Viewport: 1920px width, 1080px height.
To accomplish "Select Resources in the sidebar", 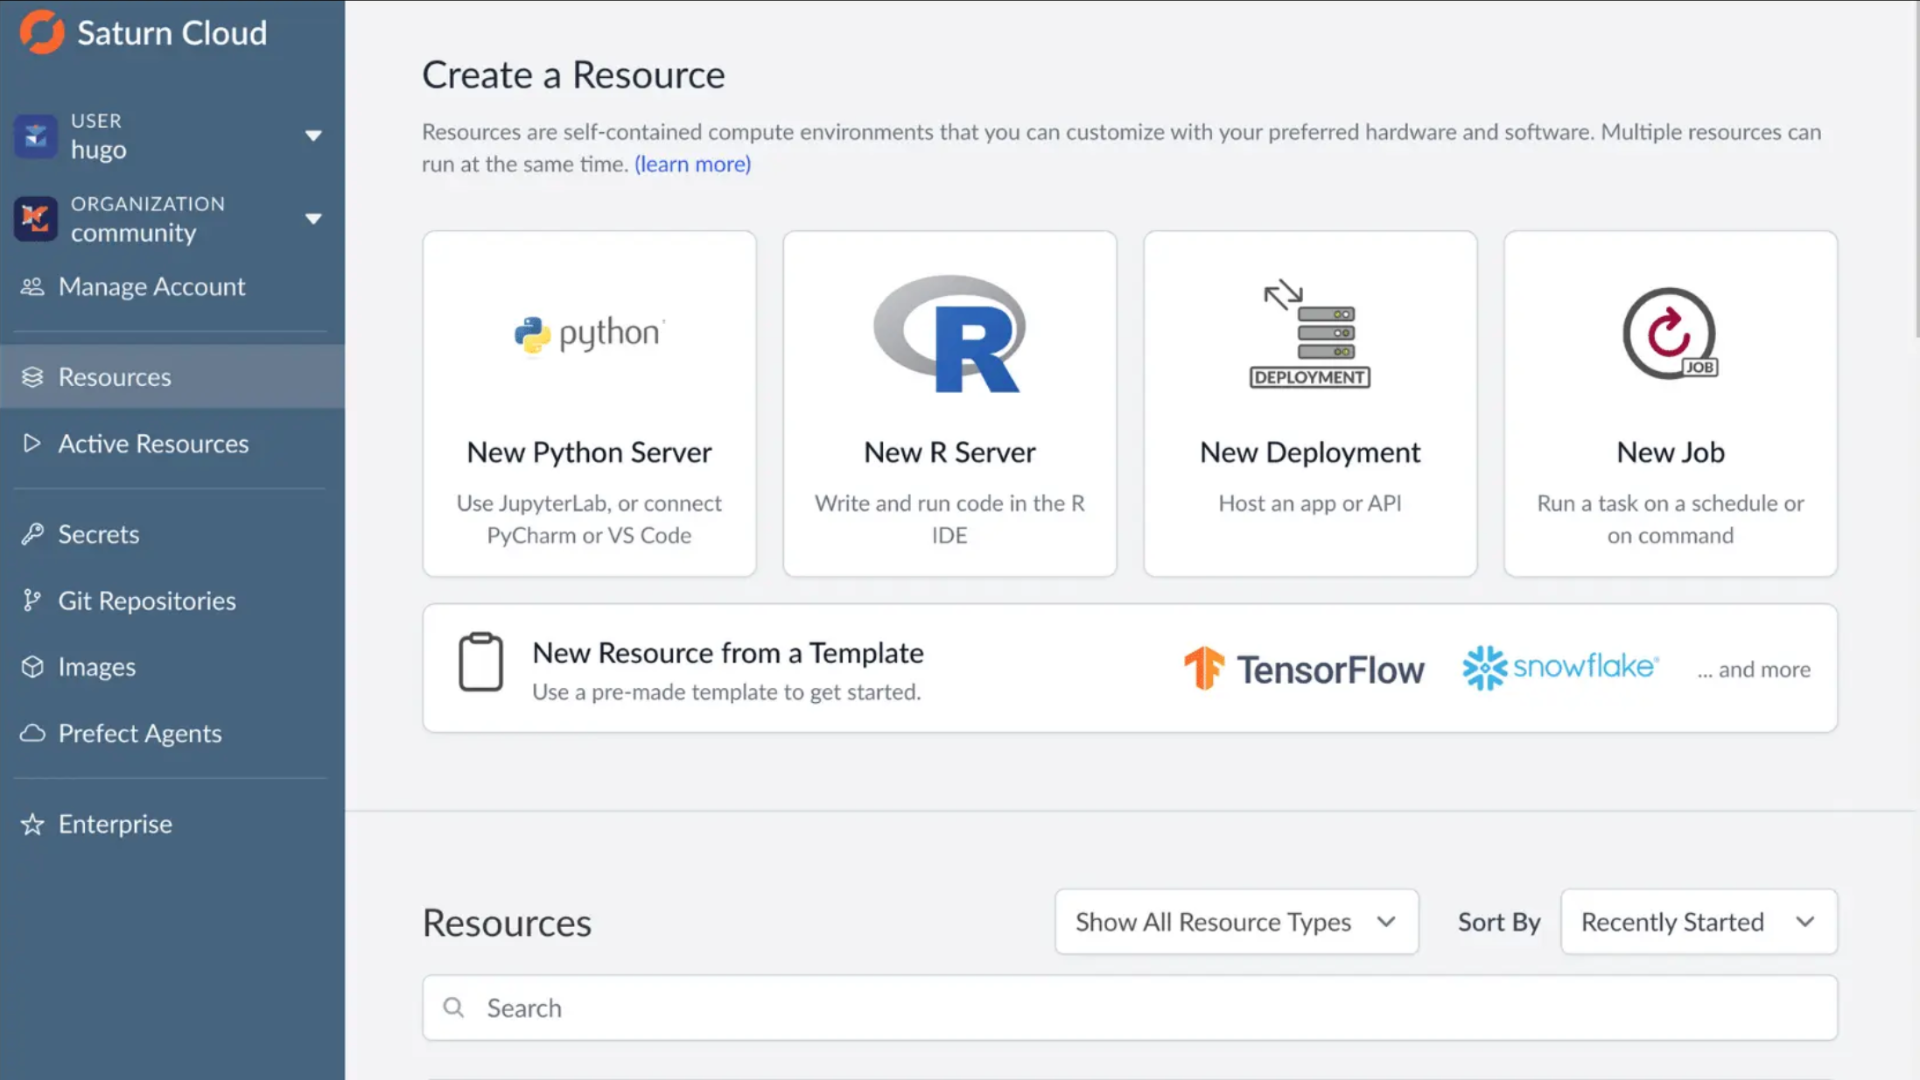I will (x=172, y=377).
